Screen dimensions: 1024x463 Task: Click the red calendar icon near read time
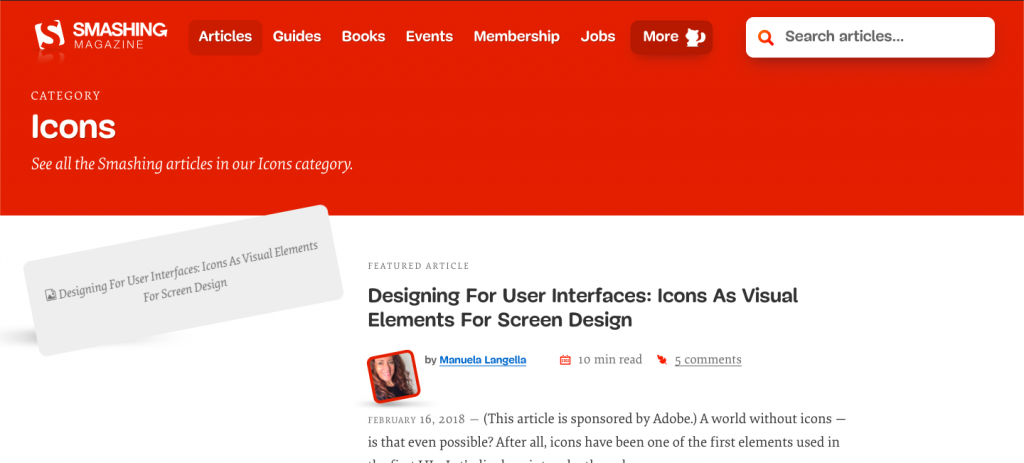click(565, 360)
